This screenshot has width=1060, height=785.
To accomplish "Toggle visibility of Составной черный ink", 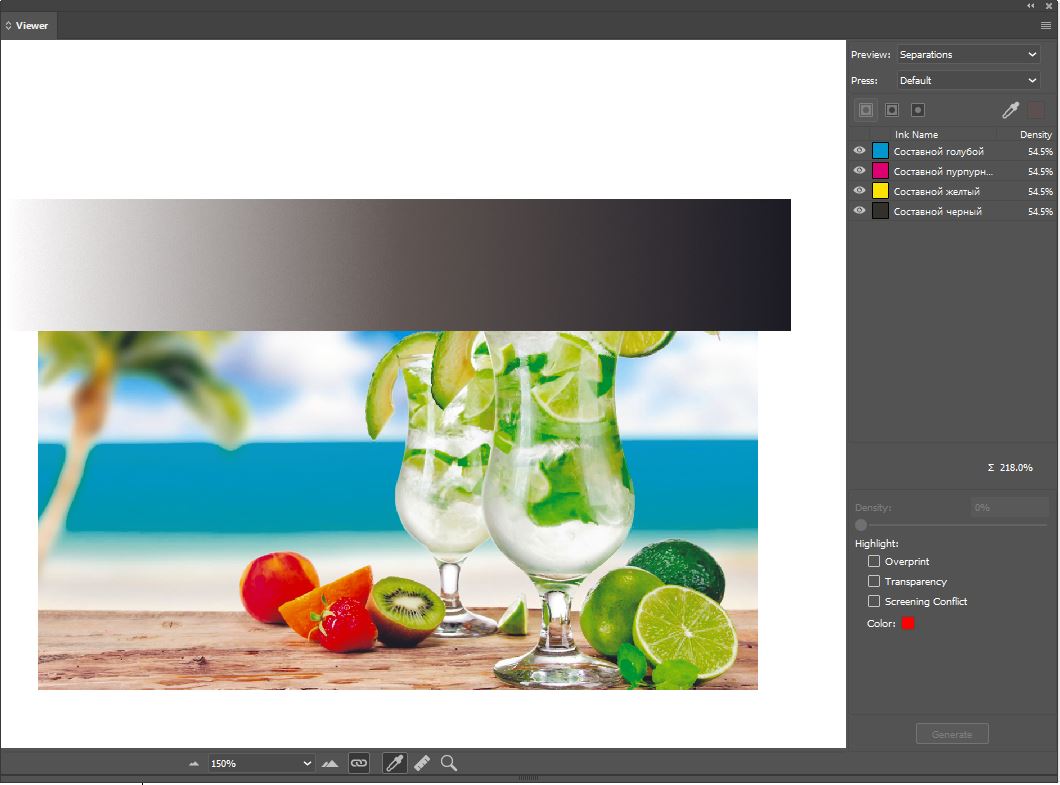I will (x=859, y=210).
